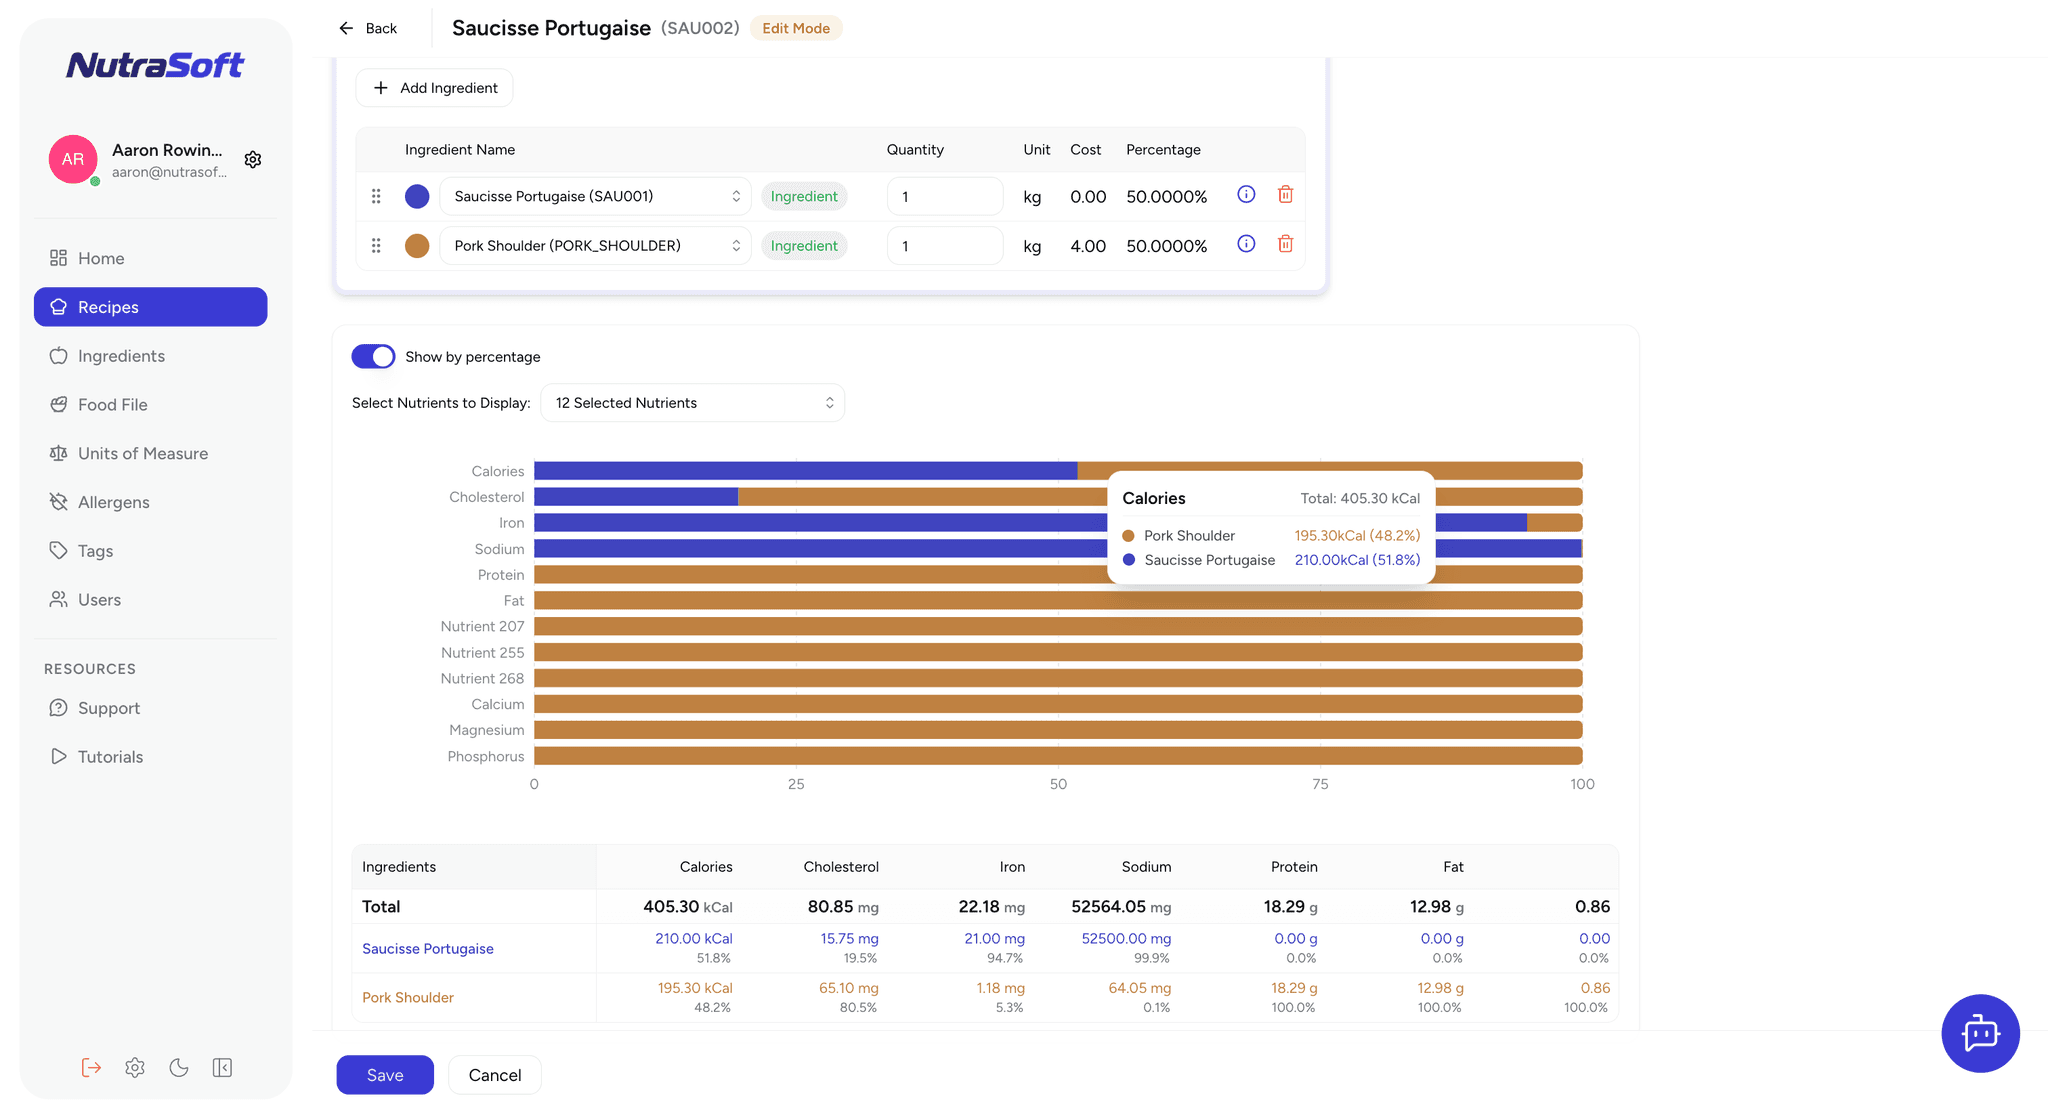The height and width of the screenshot is (1119, 2048).
Task: Go to Home in sidebar
Action: coord(150,258)
